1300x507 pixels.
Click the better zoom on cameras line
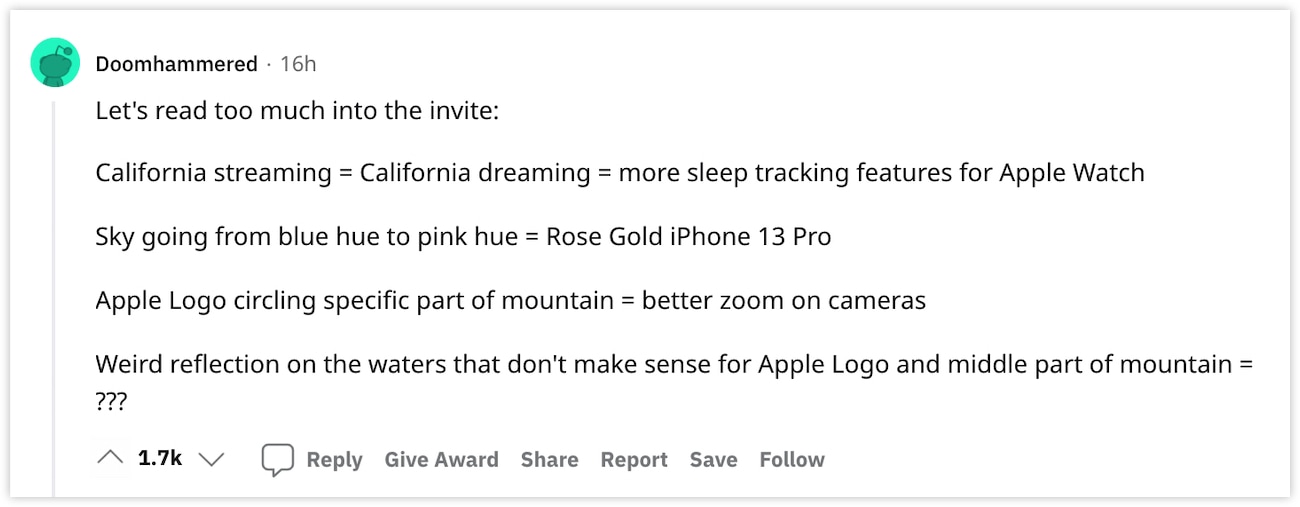click(511, 300)
